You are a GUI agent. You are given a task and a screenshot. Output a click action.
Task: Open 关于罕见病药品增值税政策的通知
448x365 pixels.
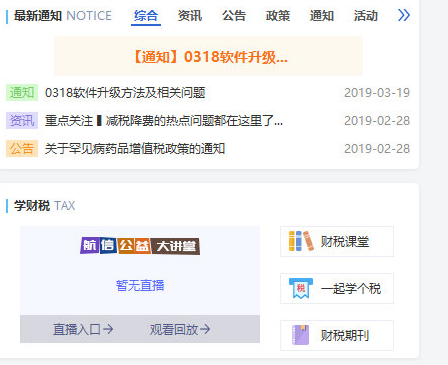tap(135, 149)
